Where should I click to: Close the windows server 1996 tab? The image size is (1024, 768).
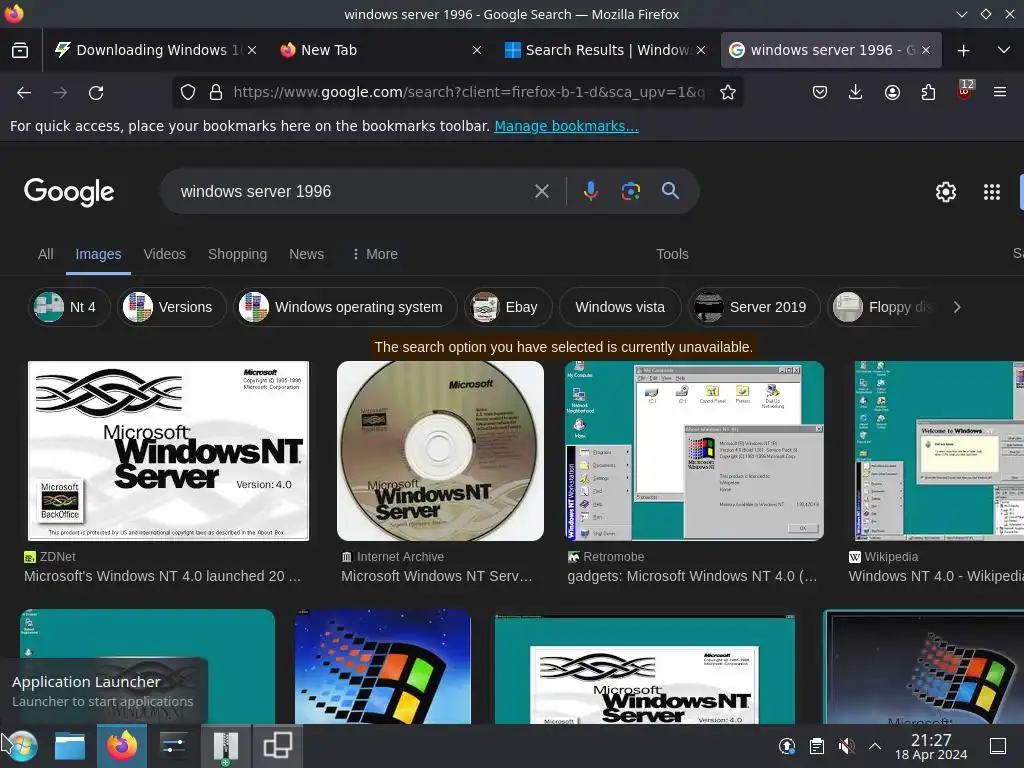click(x=925, y=50)
